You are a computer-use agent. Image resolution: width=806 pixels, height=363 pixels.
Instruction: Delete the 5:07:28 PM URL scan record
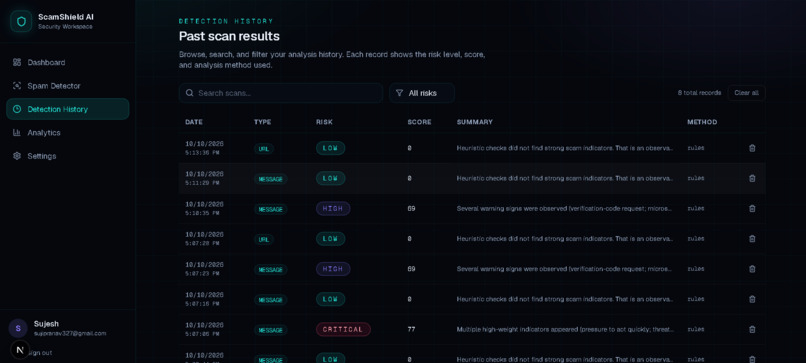point(752,239)
